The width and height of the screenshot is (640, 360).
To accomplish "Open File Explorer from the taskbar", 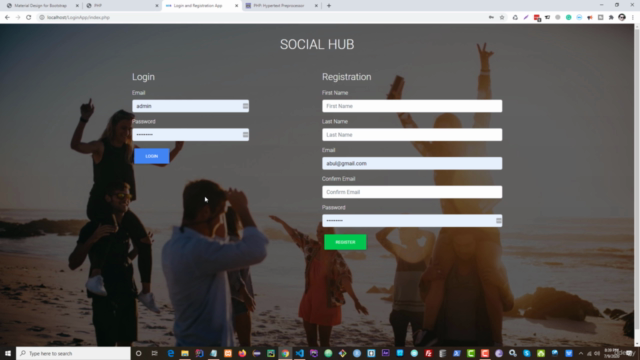I will coord(185,353).
